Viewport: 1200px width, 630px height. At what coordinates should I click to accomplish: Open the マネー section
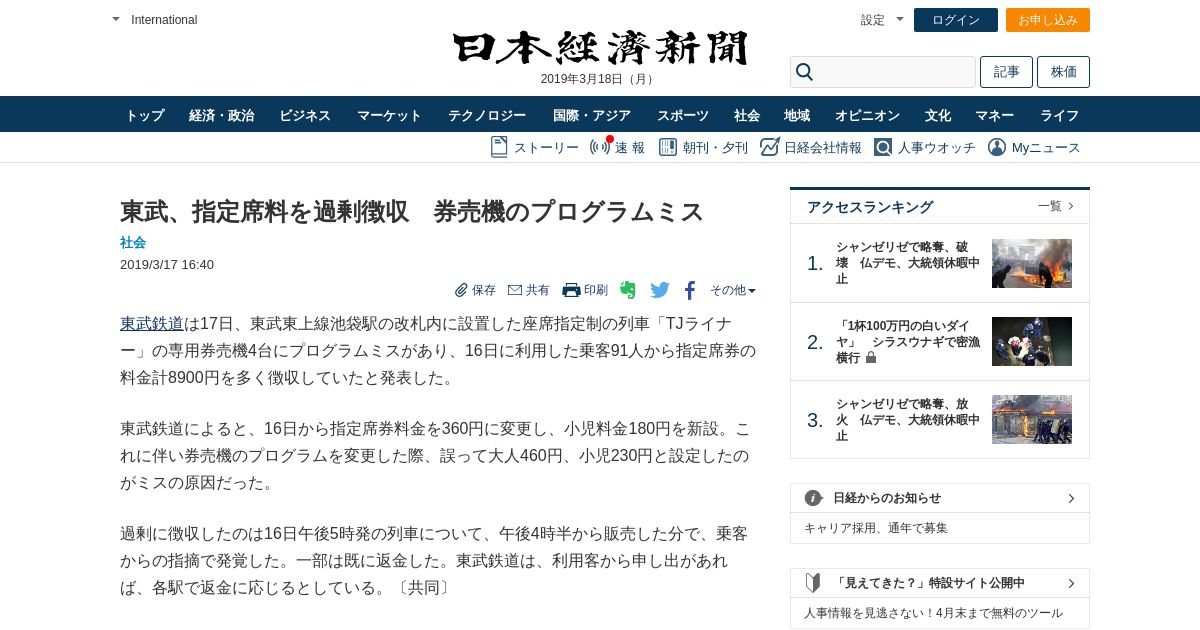995,115
